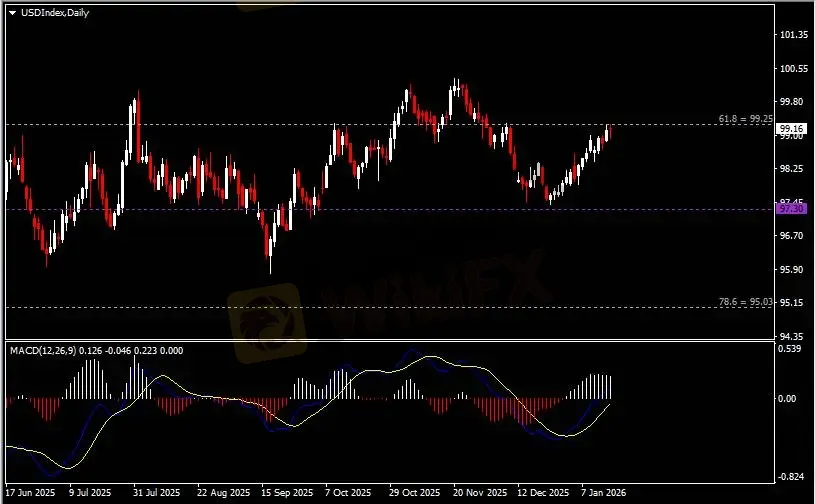Viewport: 815px width, 504px height.
Task: Select the 61.8 = 99.25 Fibonacci label
Action: [745, 119]
